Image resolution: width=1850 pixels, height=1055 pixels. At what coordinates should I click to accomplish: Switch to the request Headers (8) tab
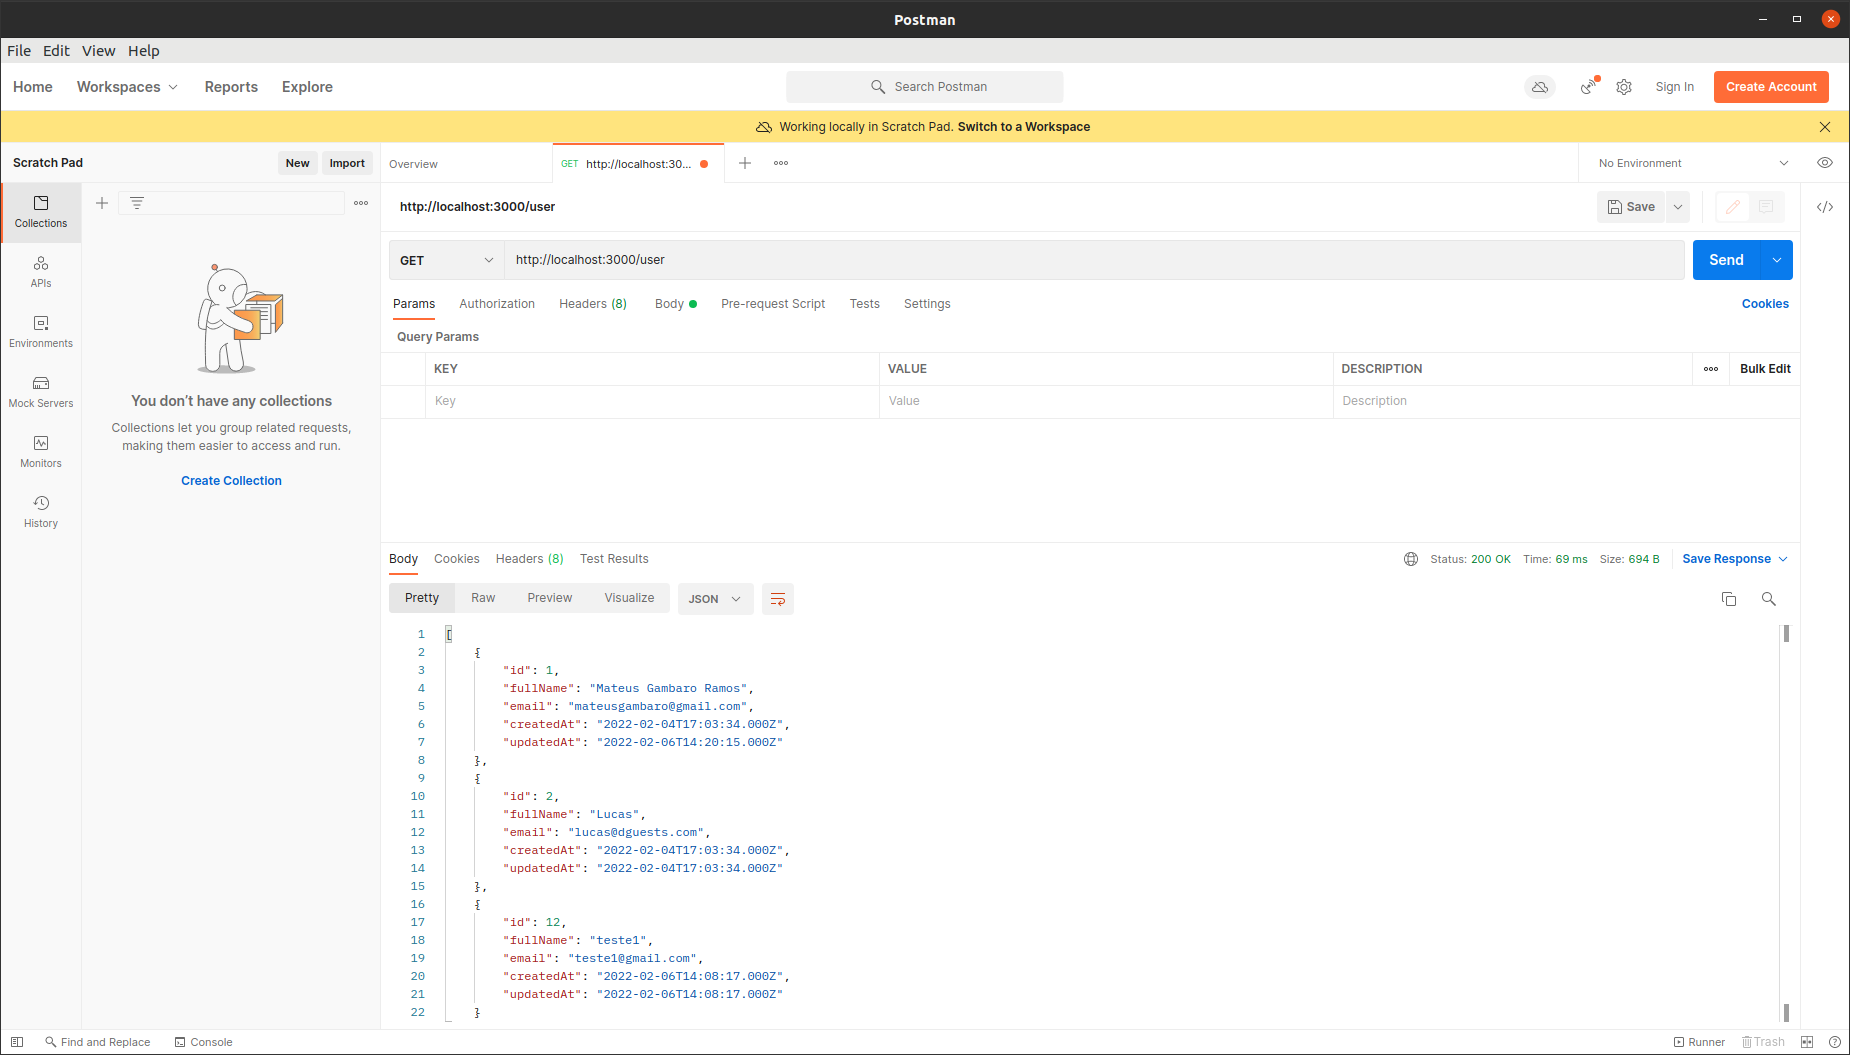pos(593,304)
